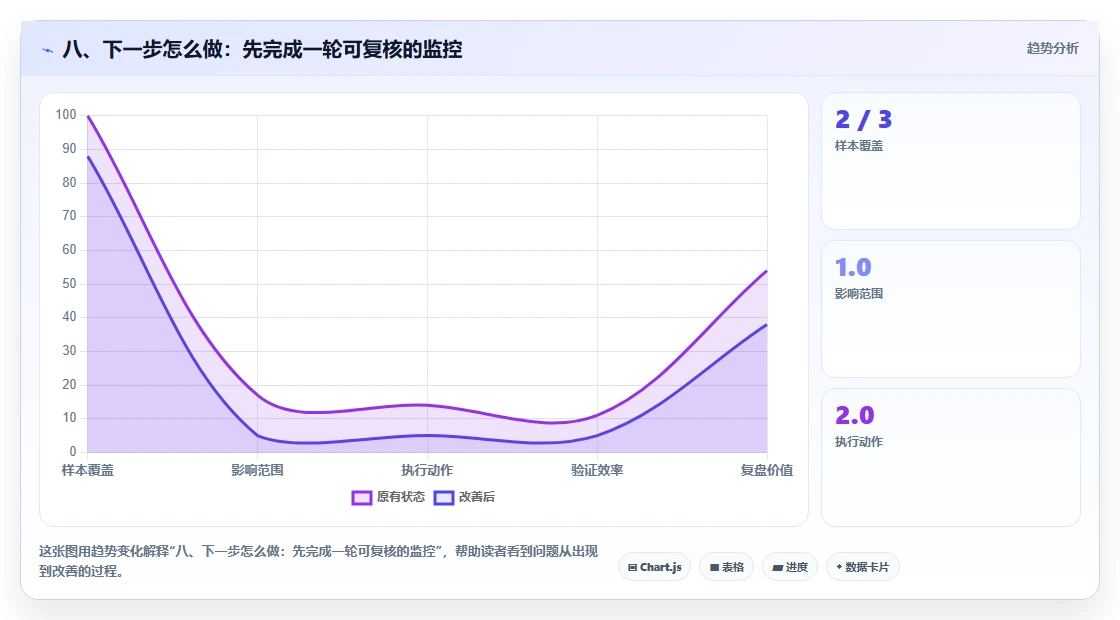Toggle the 原有状态 legend swatch

point(361,497)
